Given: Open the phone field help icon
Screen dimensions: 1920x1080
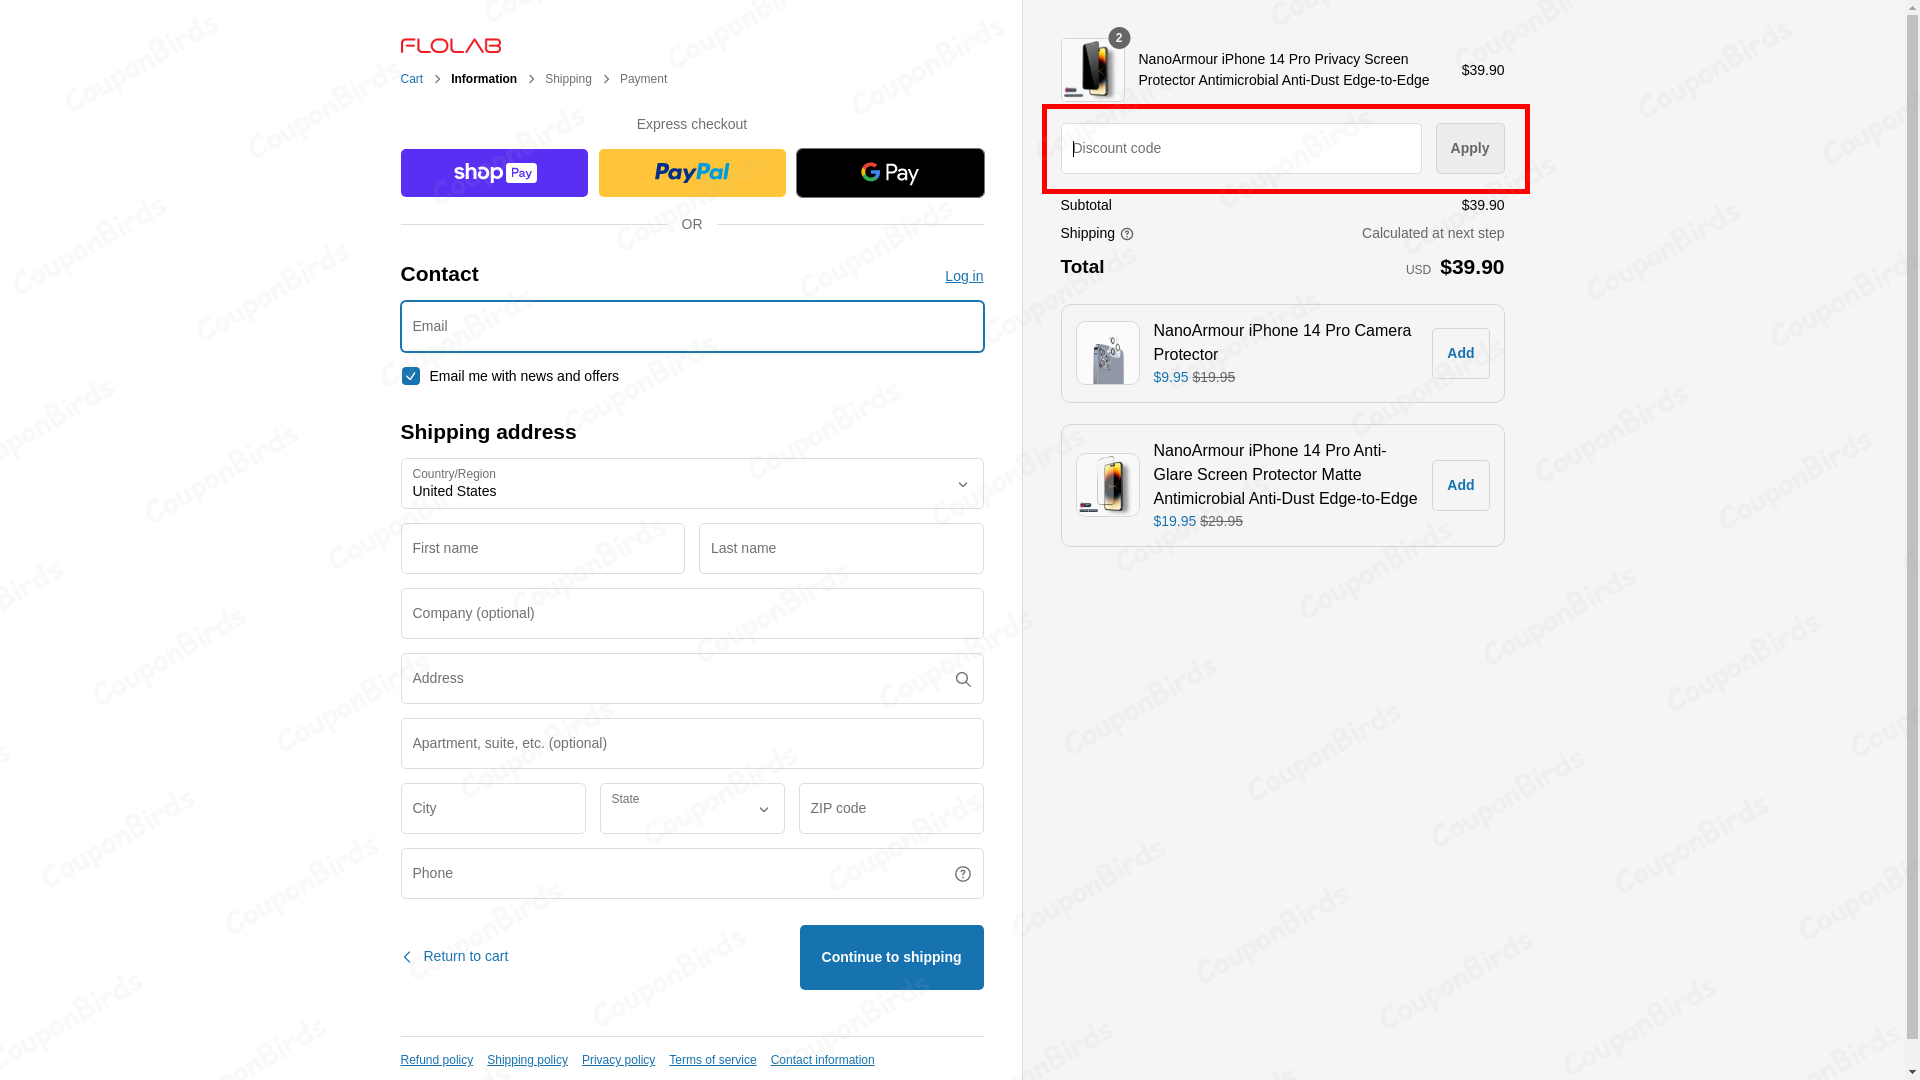Looking at the screenshot, I should click(x=962, y=873).
